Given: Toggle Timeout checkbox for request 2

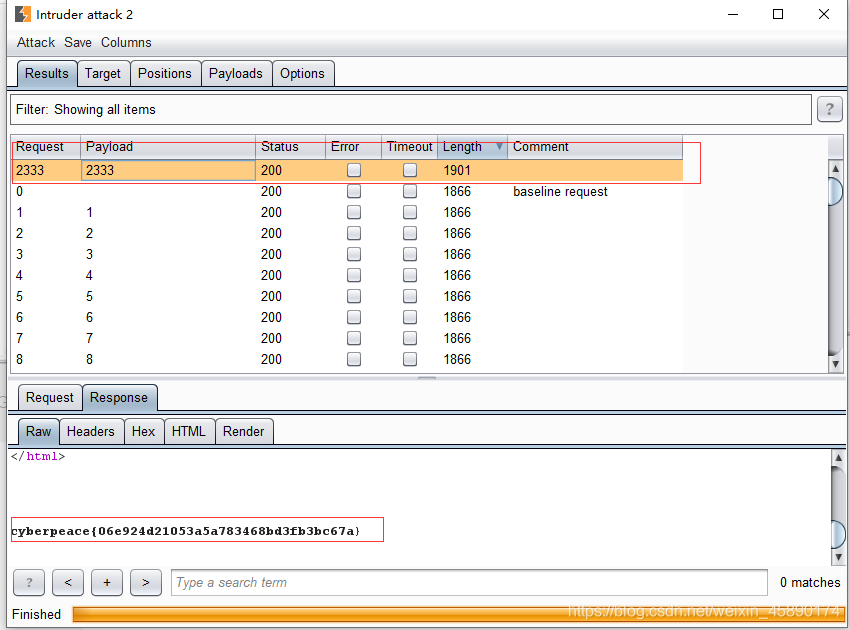Looking at the screenshot, I should pyautogui.click(x=410, y=233).
